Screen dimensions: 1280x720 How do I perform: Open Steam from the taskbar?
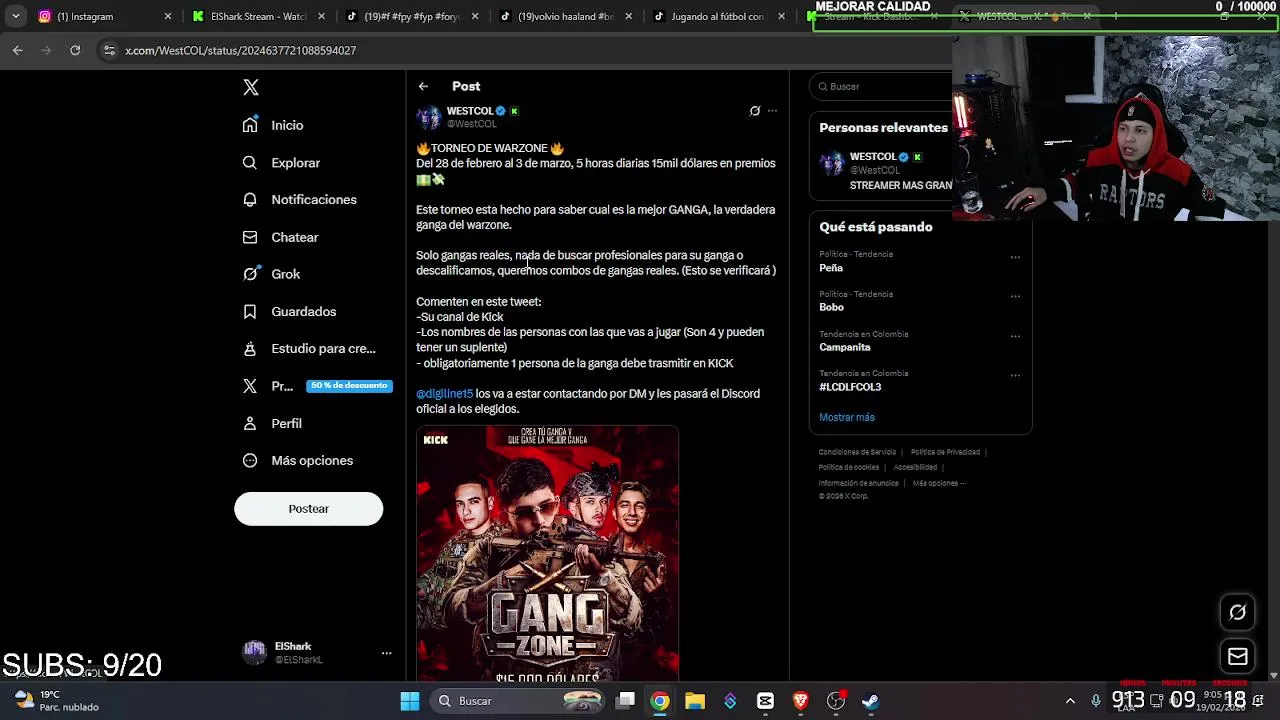[870, 701]
